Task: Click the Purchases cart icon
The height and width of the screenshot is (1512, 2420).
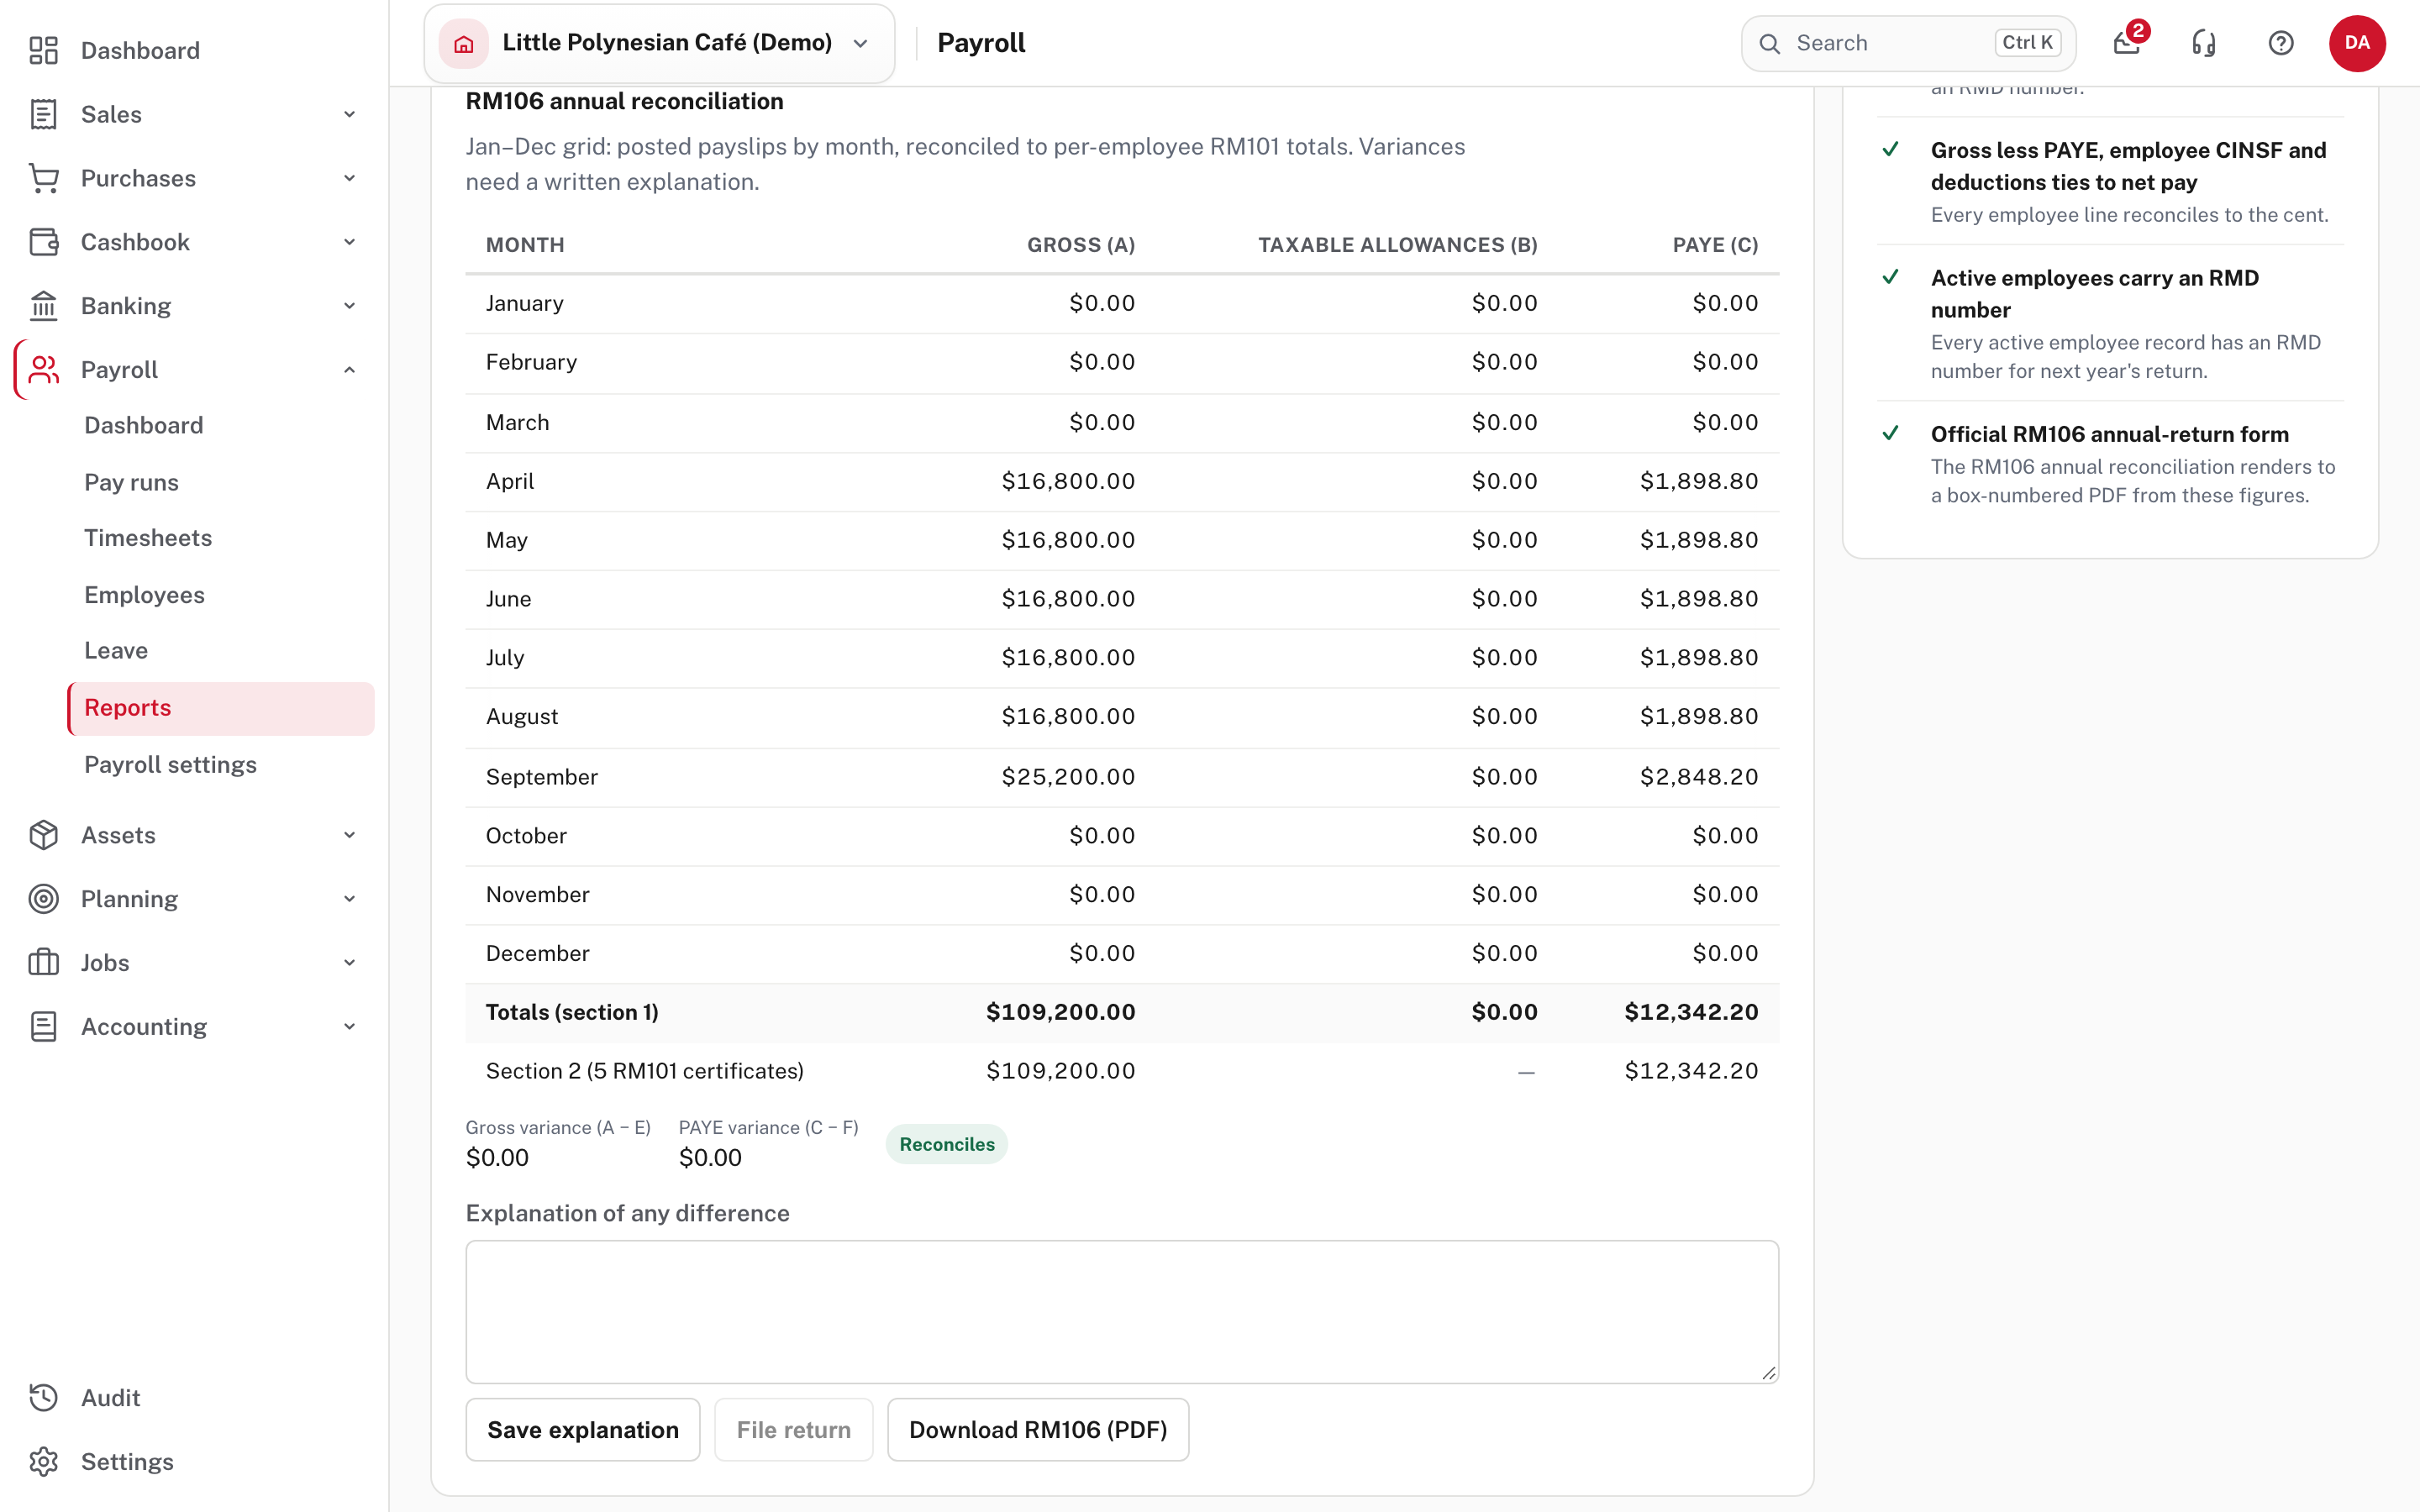Action: point(43,178)
